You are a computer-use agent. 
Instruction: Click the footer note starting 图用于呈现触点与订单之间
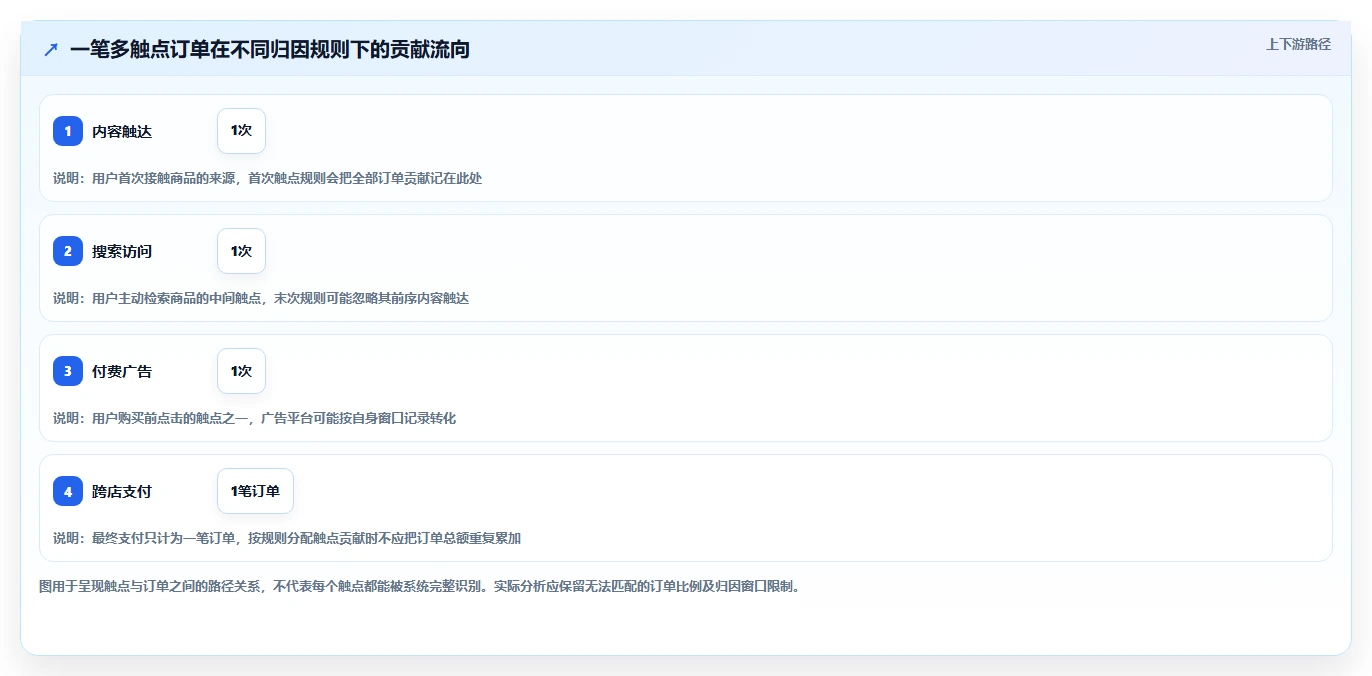pyautogui.click(x=419, y=586)
